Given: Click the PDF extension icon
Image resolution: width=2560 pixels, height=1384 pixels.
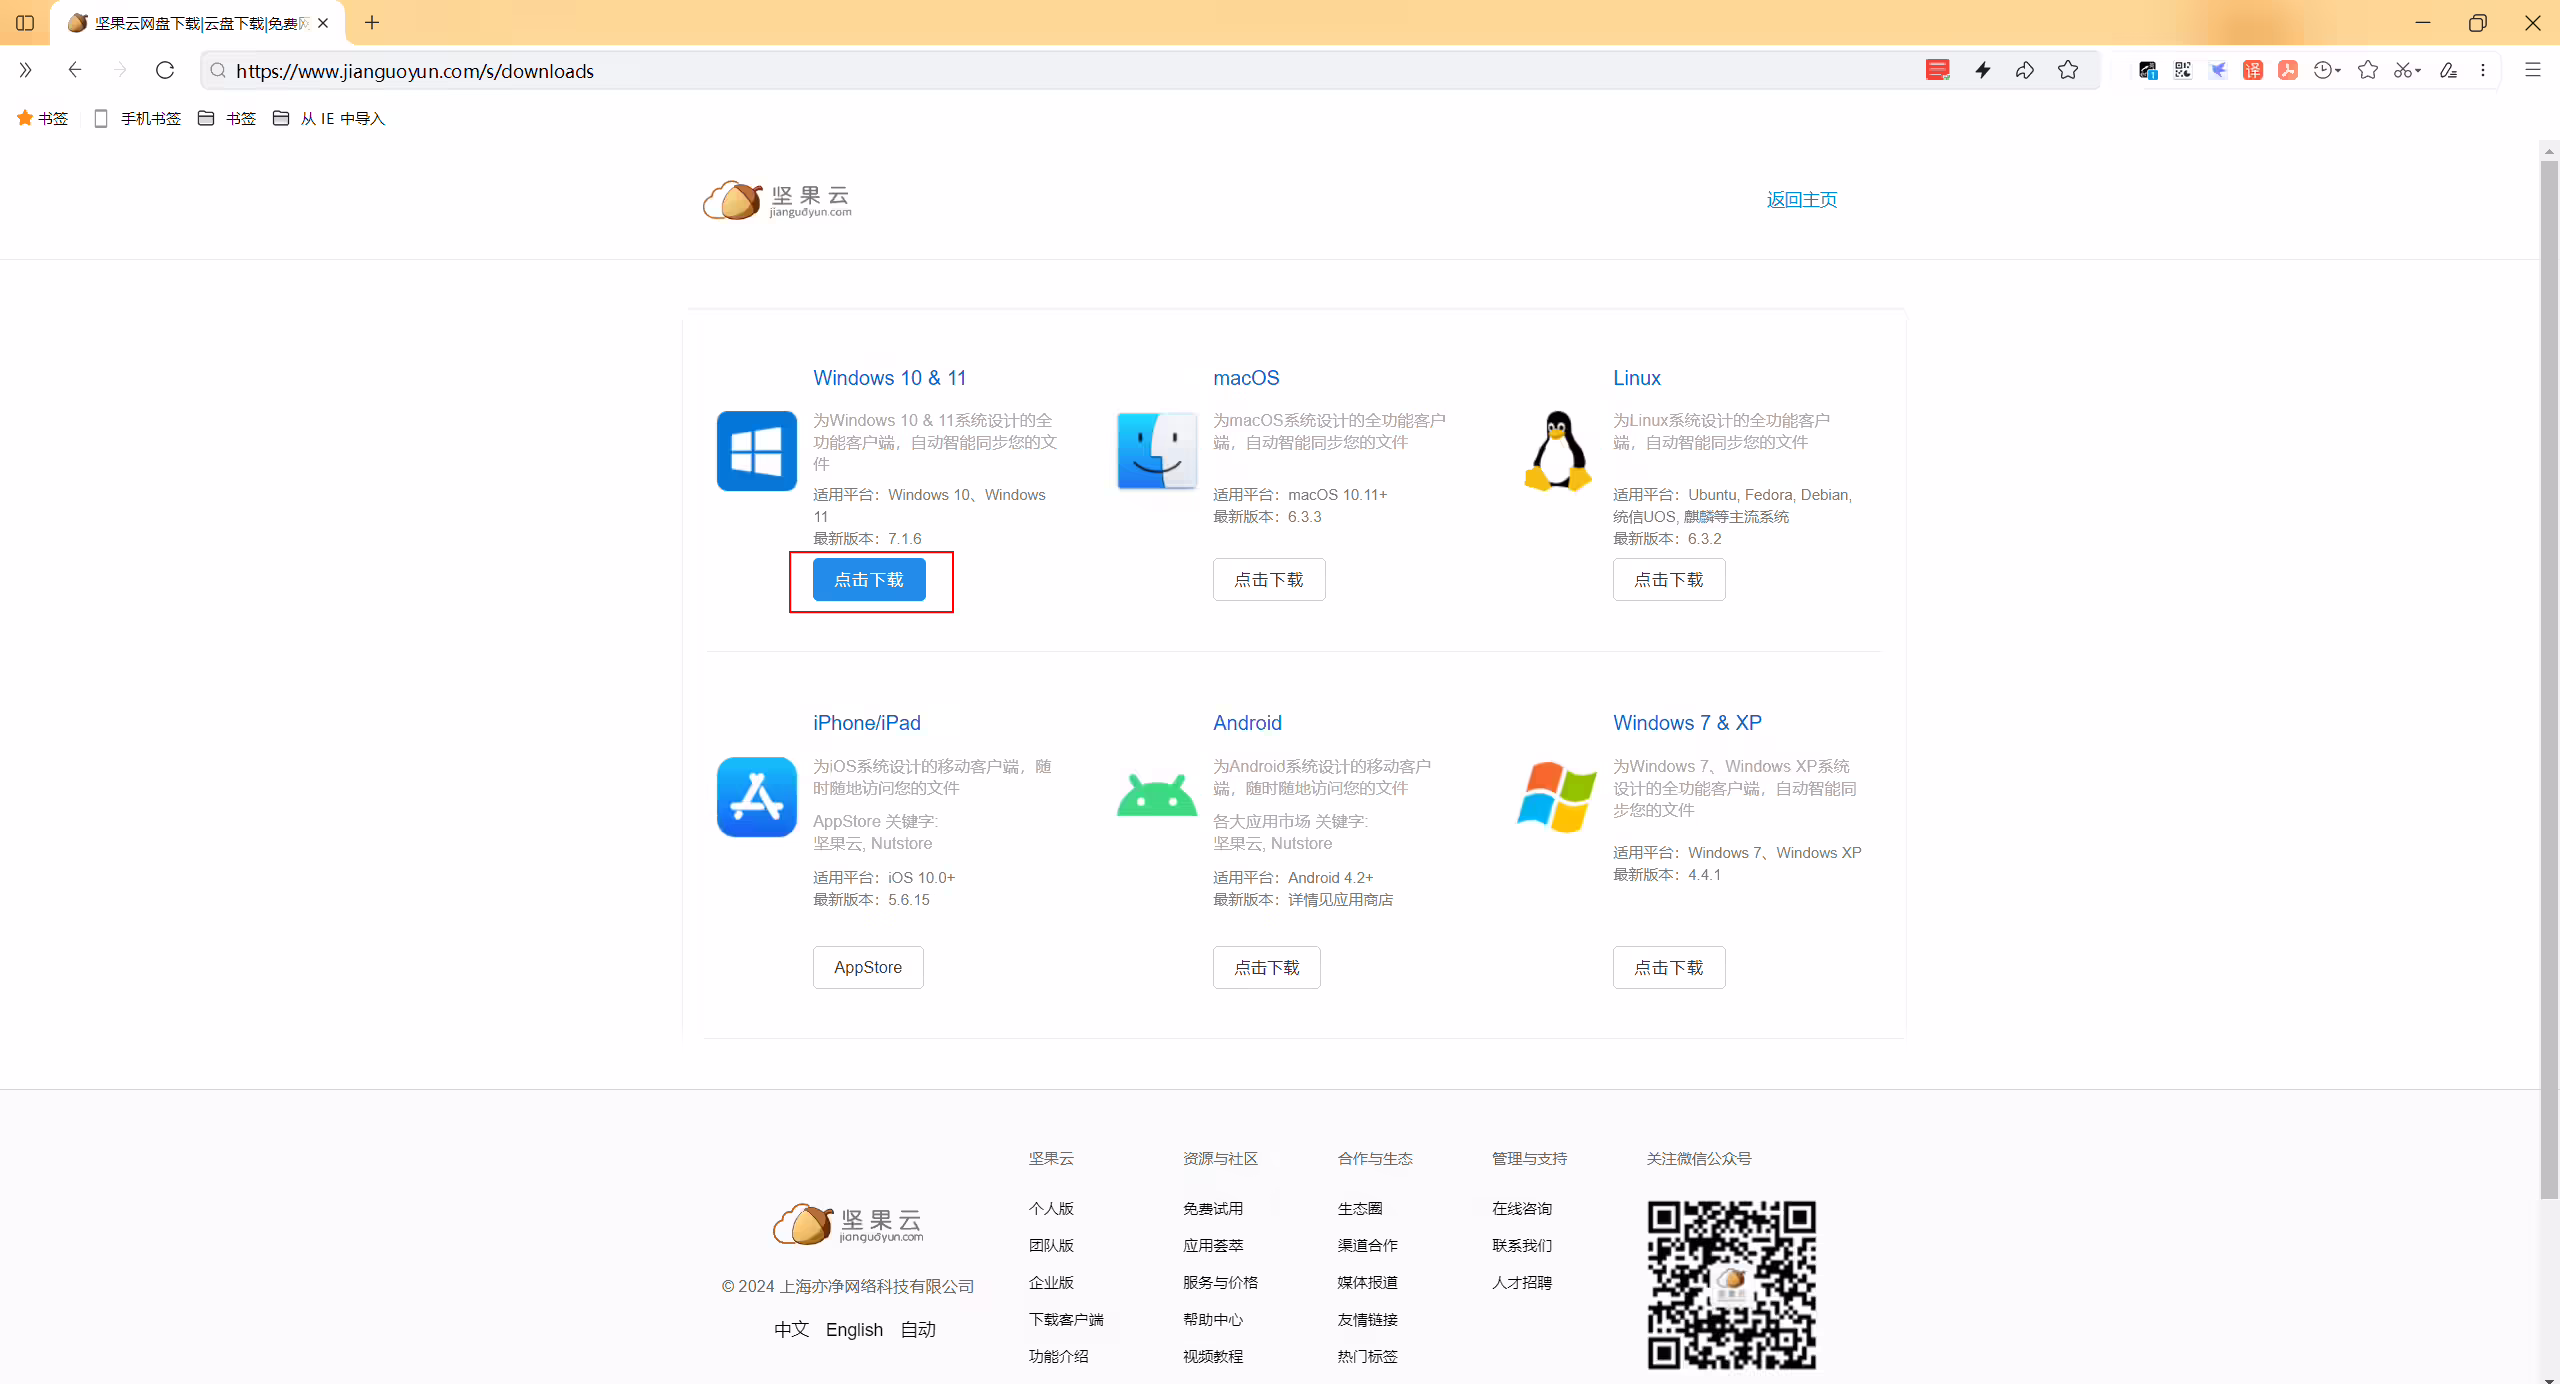Looking at the screenshot, I should [x=2287, y=70].
